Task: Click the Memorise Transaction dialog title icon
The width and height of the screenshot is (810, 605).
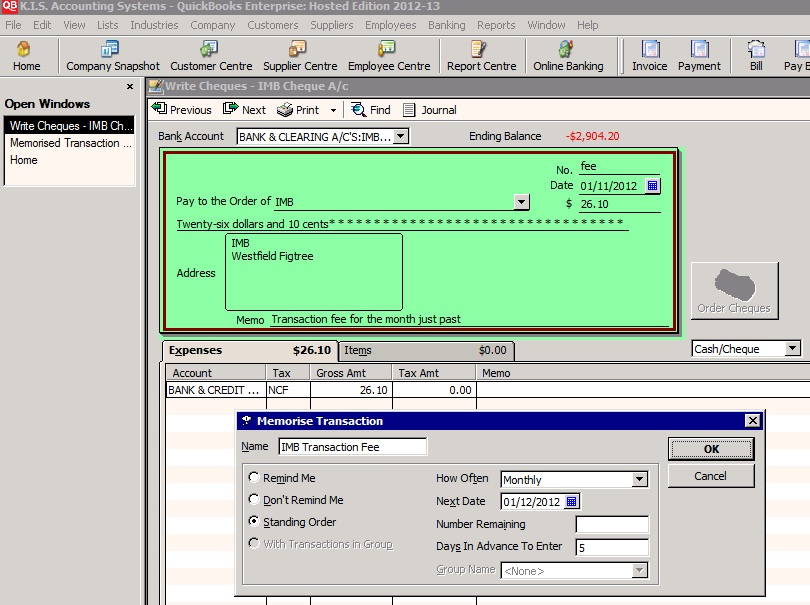Action: coord(246,421)
